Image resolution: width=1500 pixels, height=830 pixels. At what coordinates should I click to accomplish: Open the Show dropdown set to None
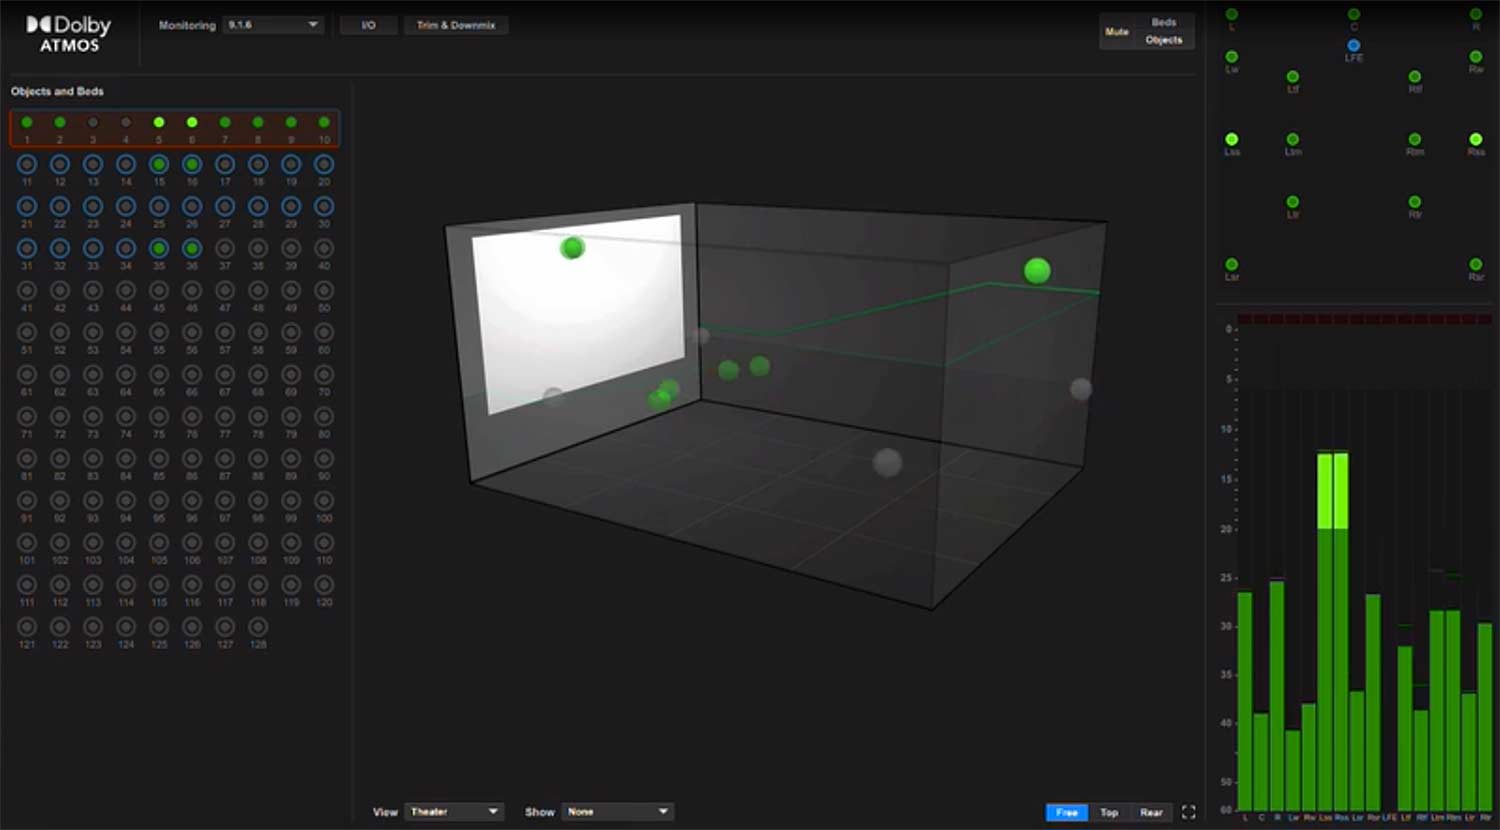pos(617,811)
